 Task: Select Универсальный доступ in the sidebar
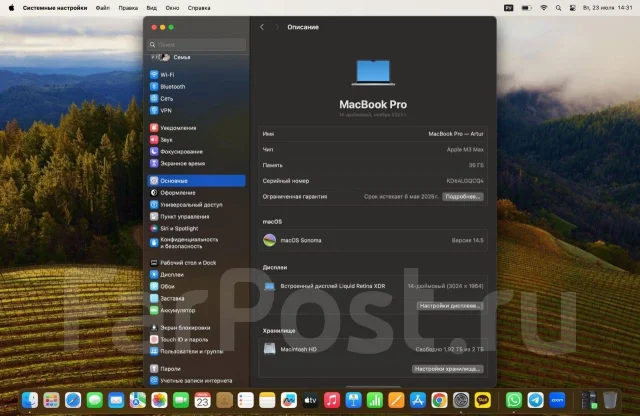pyautogui.click(x=196, y=205)
